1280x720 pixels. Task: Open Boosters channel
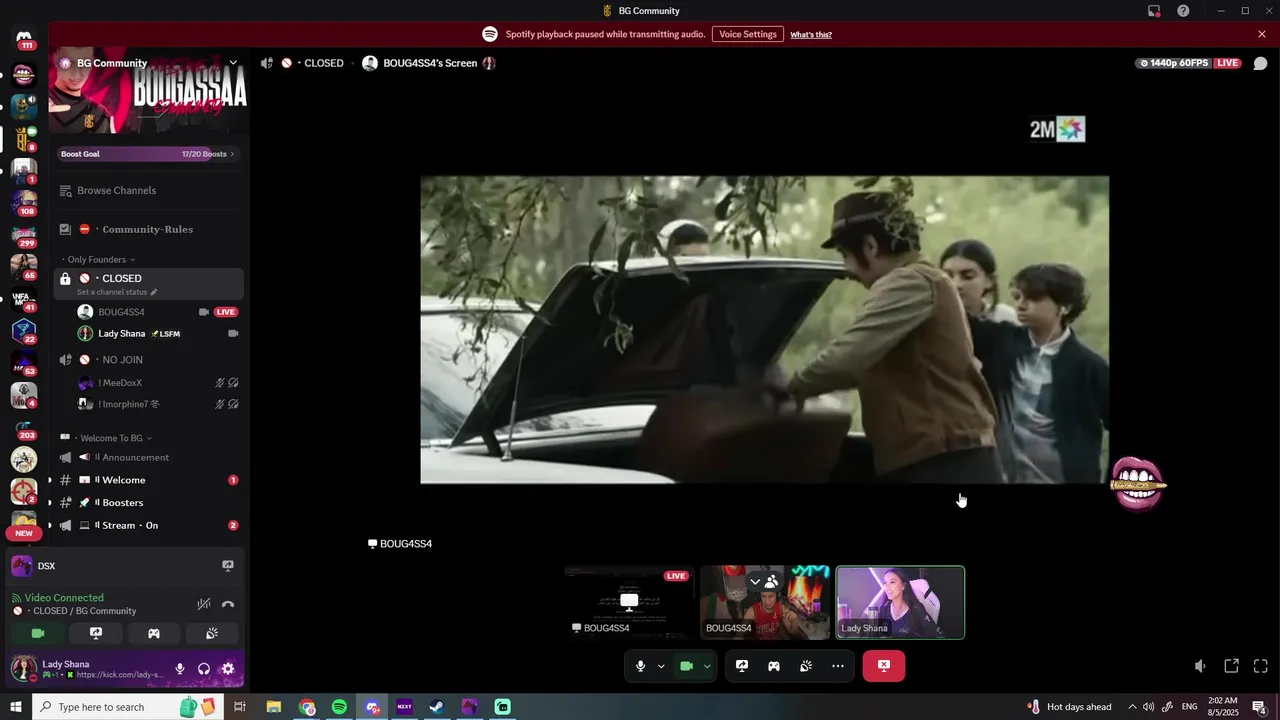147,502
